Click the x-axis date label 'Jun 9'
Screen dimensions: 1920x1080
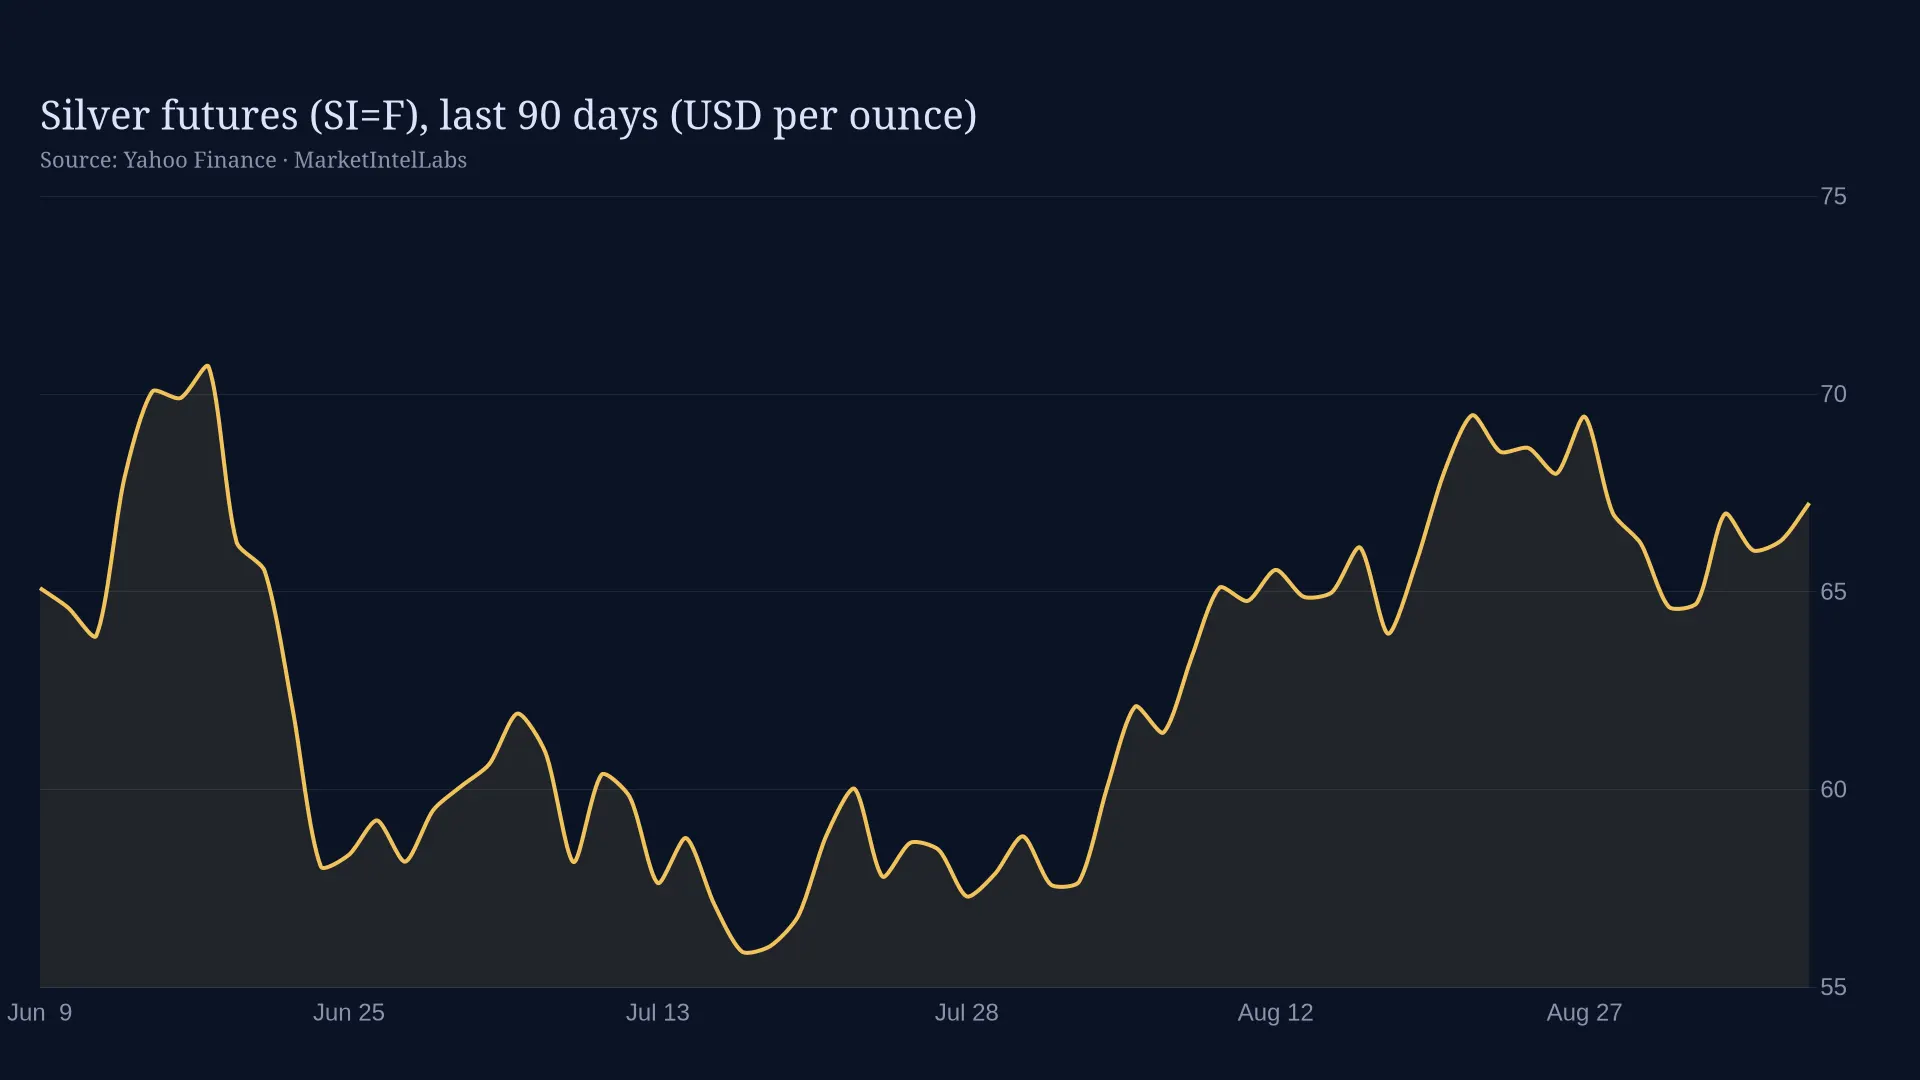click(x=40, y=1012)
